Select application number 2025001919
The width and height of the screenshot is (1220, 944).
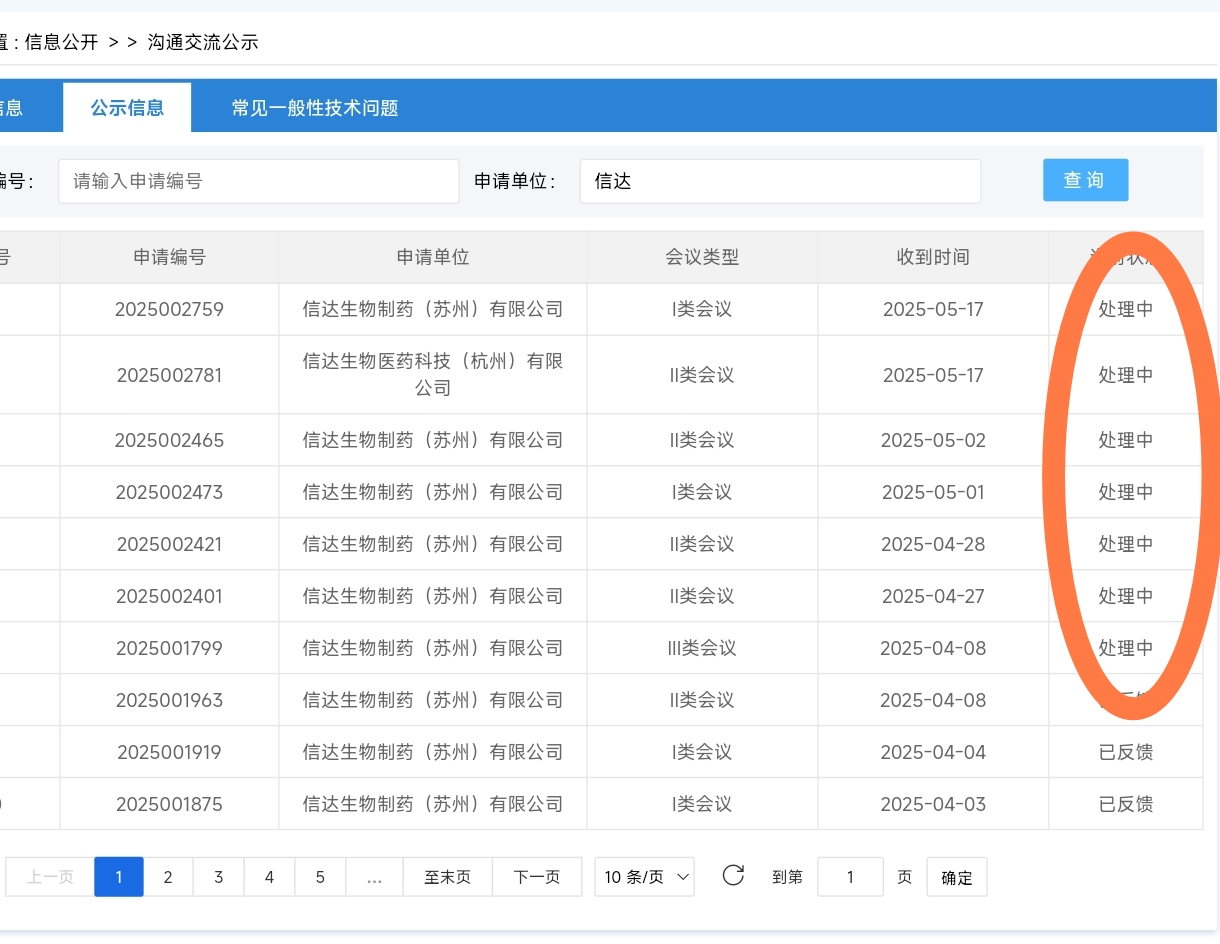click(x=169, y=752)
